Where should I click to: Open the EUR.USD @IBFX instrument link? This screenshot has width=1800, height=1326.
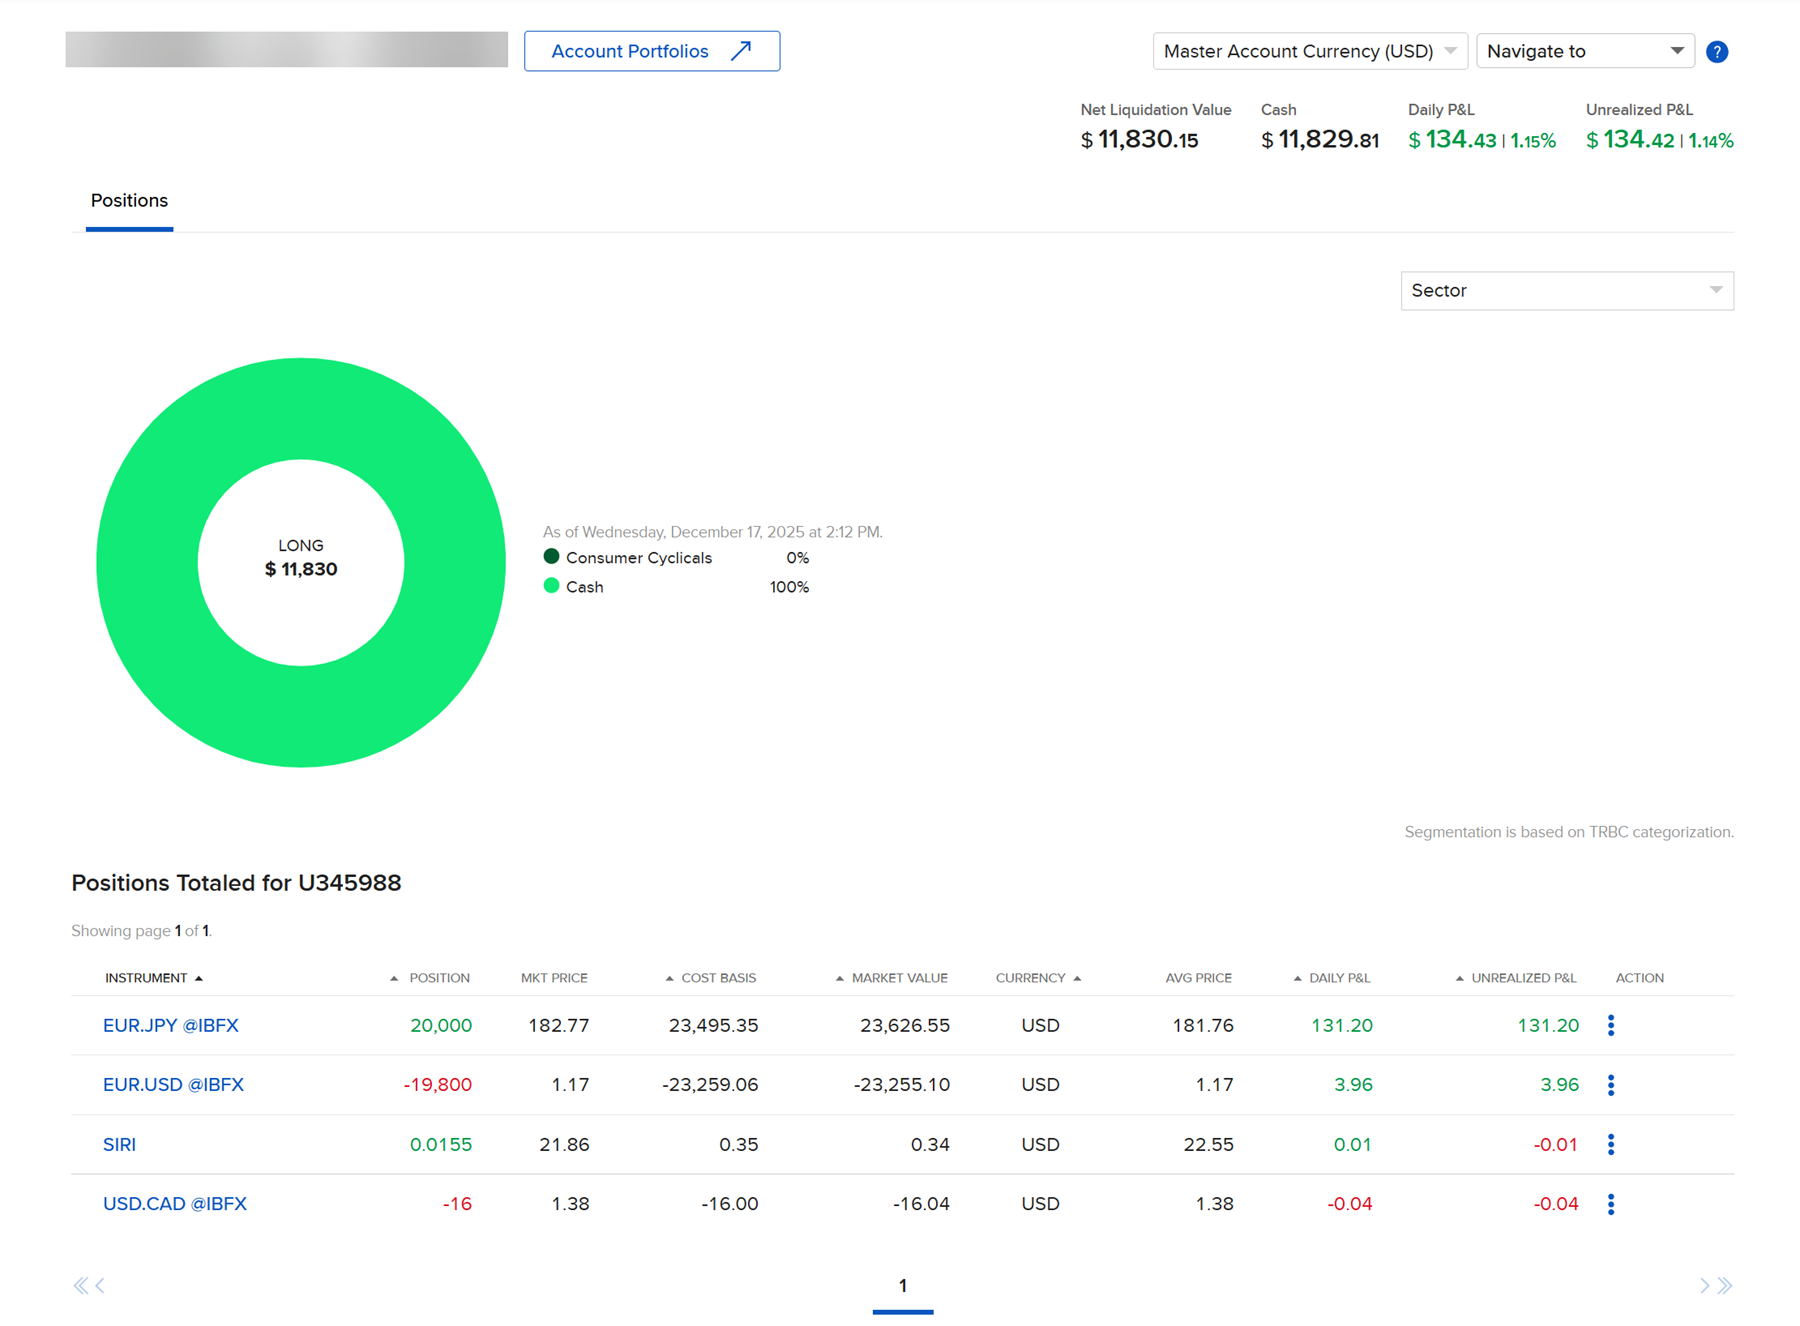pos(172,1084)
